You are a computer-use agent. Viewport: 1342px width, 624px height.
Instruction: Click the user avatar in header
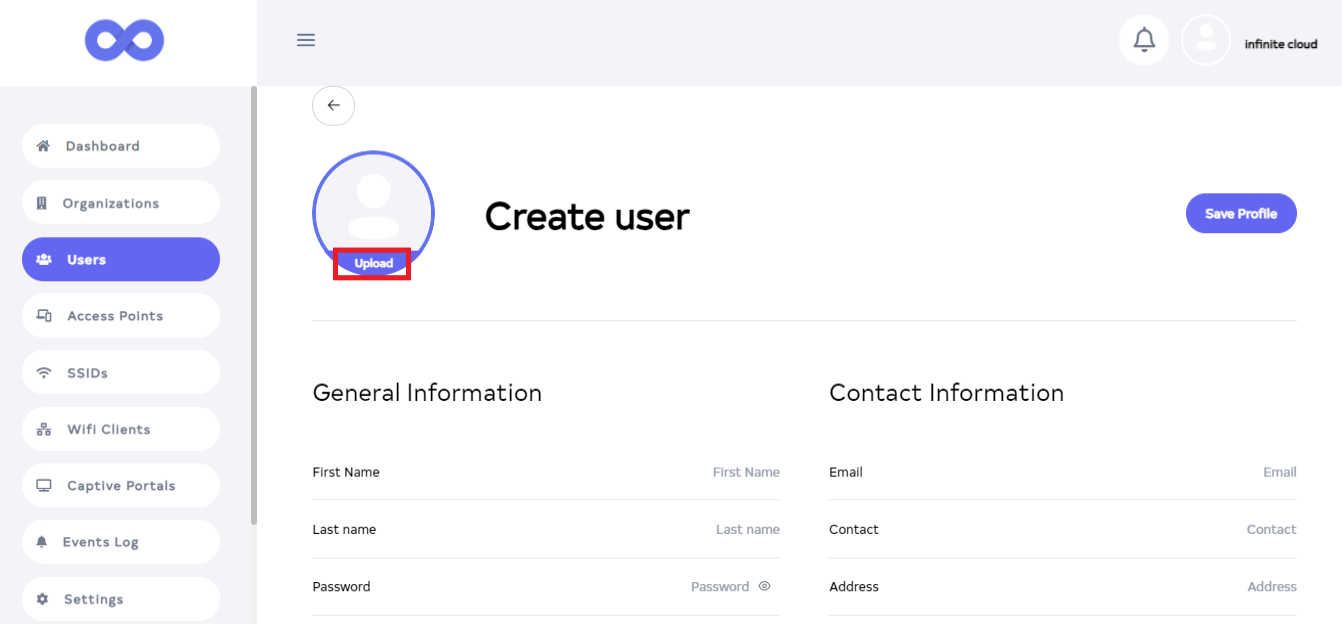pos(1205,40)
